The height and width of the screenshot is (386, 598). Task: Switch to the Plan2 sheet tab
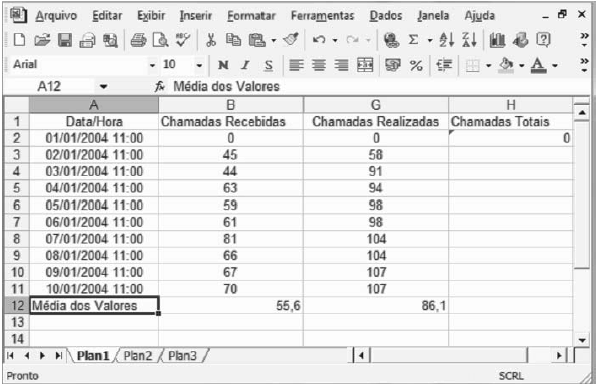pos(138,356)
